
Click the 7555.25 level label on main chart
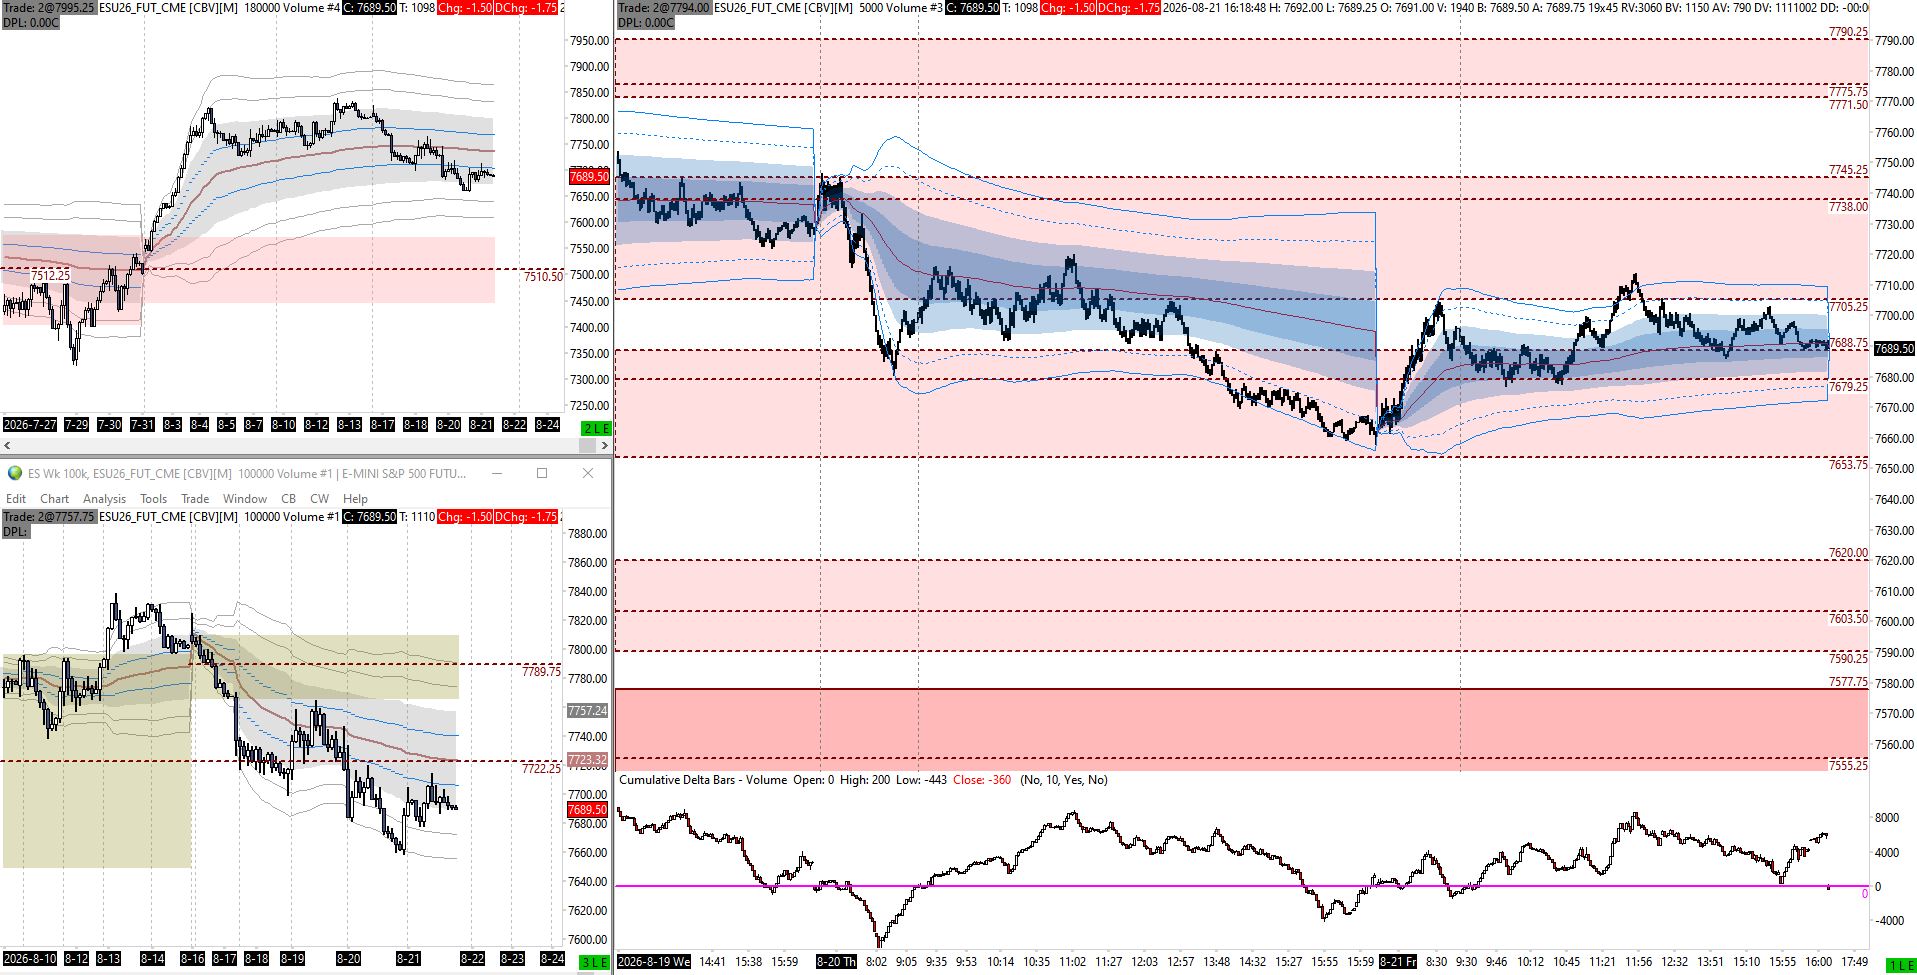pyautogui.click(x=1848, y=766)
